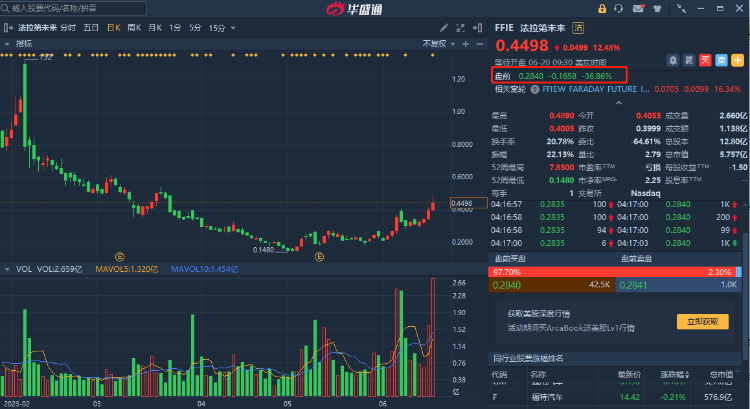Sort by 总市值 column header
The width and height of the screenshot is (750, 409).
pyautogui.click(x=721, y=375)
